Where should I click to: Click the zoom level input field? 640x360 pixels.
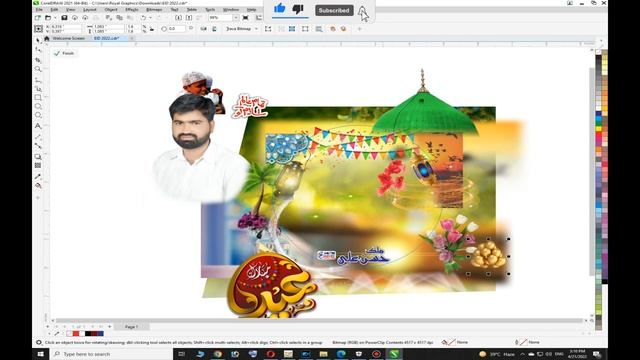[x=220, y=18]
